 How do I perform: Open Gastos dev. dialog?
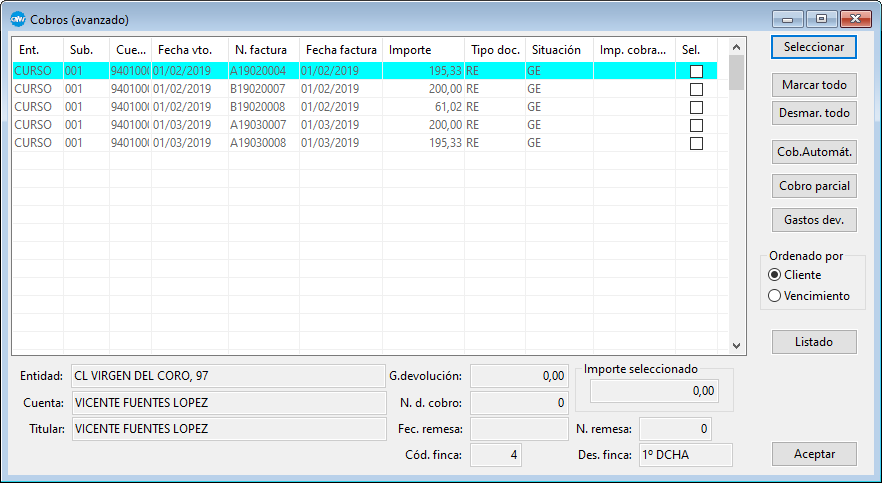tap(814, 219)
